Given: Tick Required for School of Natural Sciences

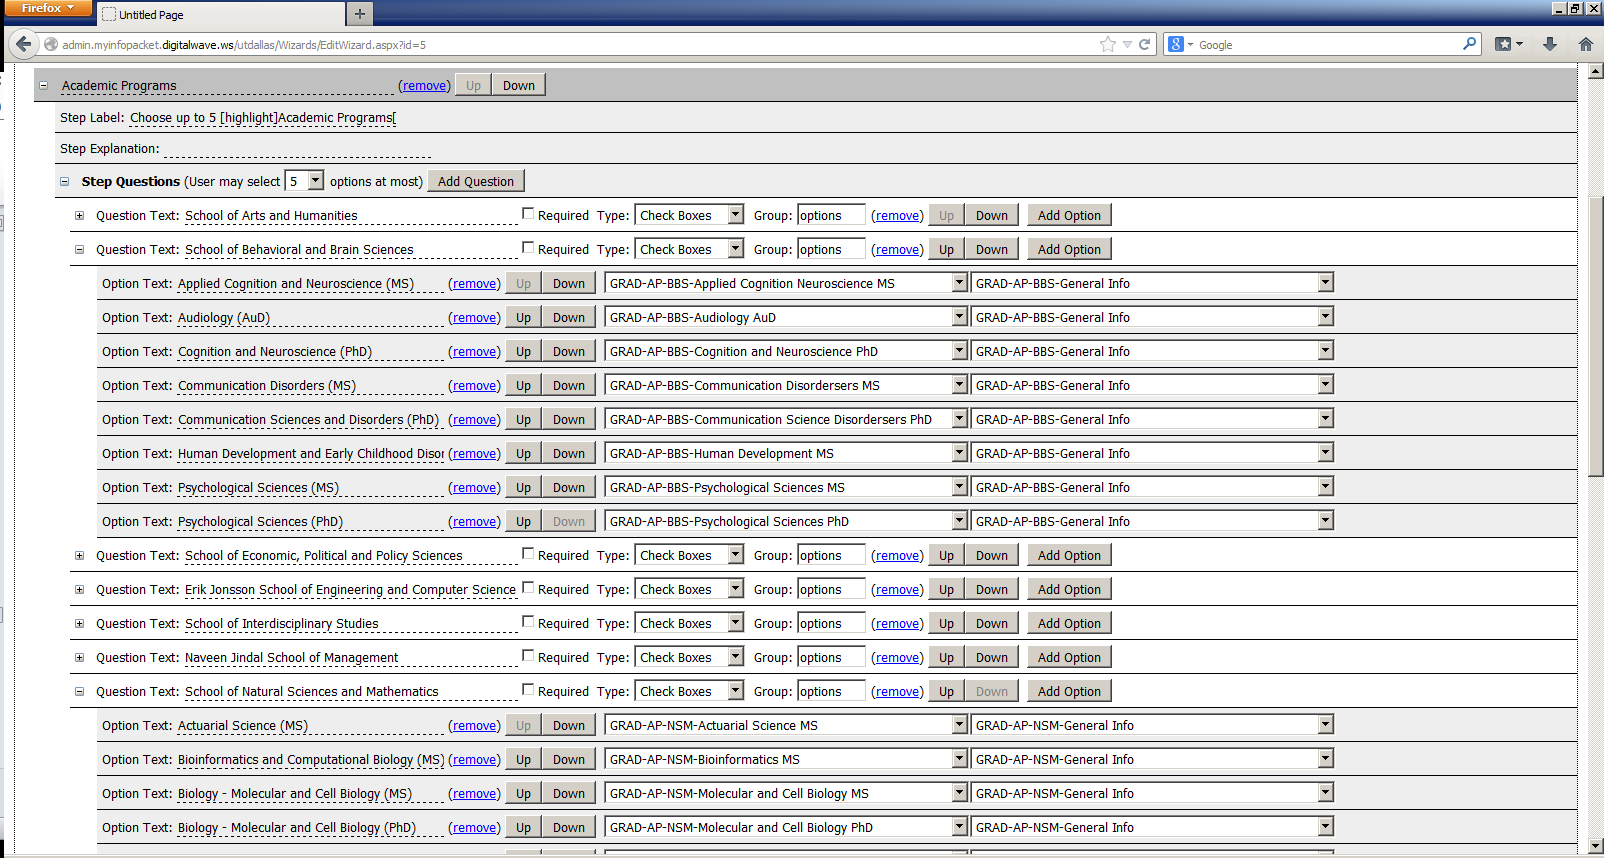Looking at the screenshot, I should tap(528, 690).
